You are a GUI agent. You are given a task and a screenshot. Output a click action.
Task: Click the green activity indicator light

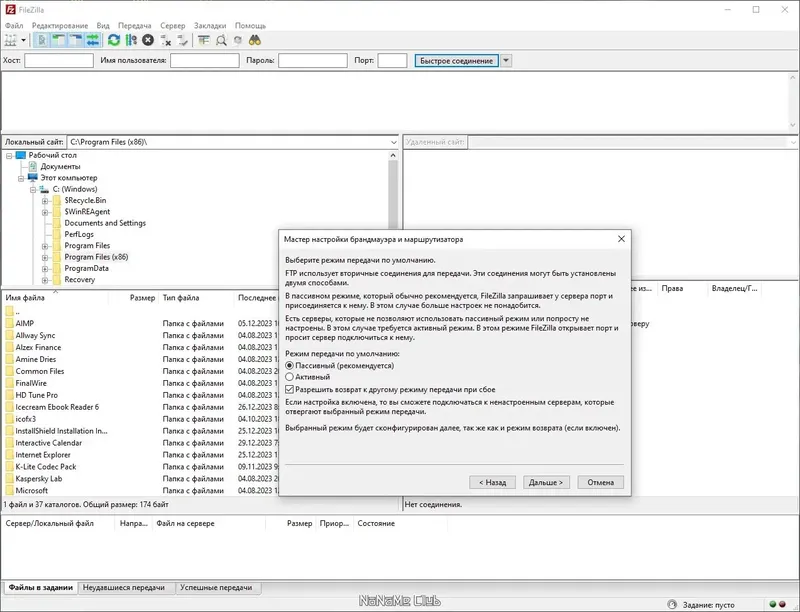[x=772, y=604]
